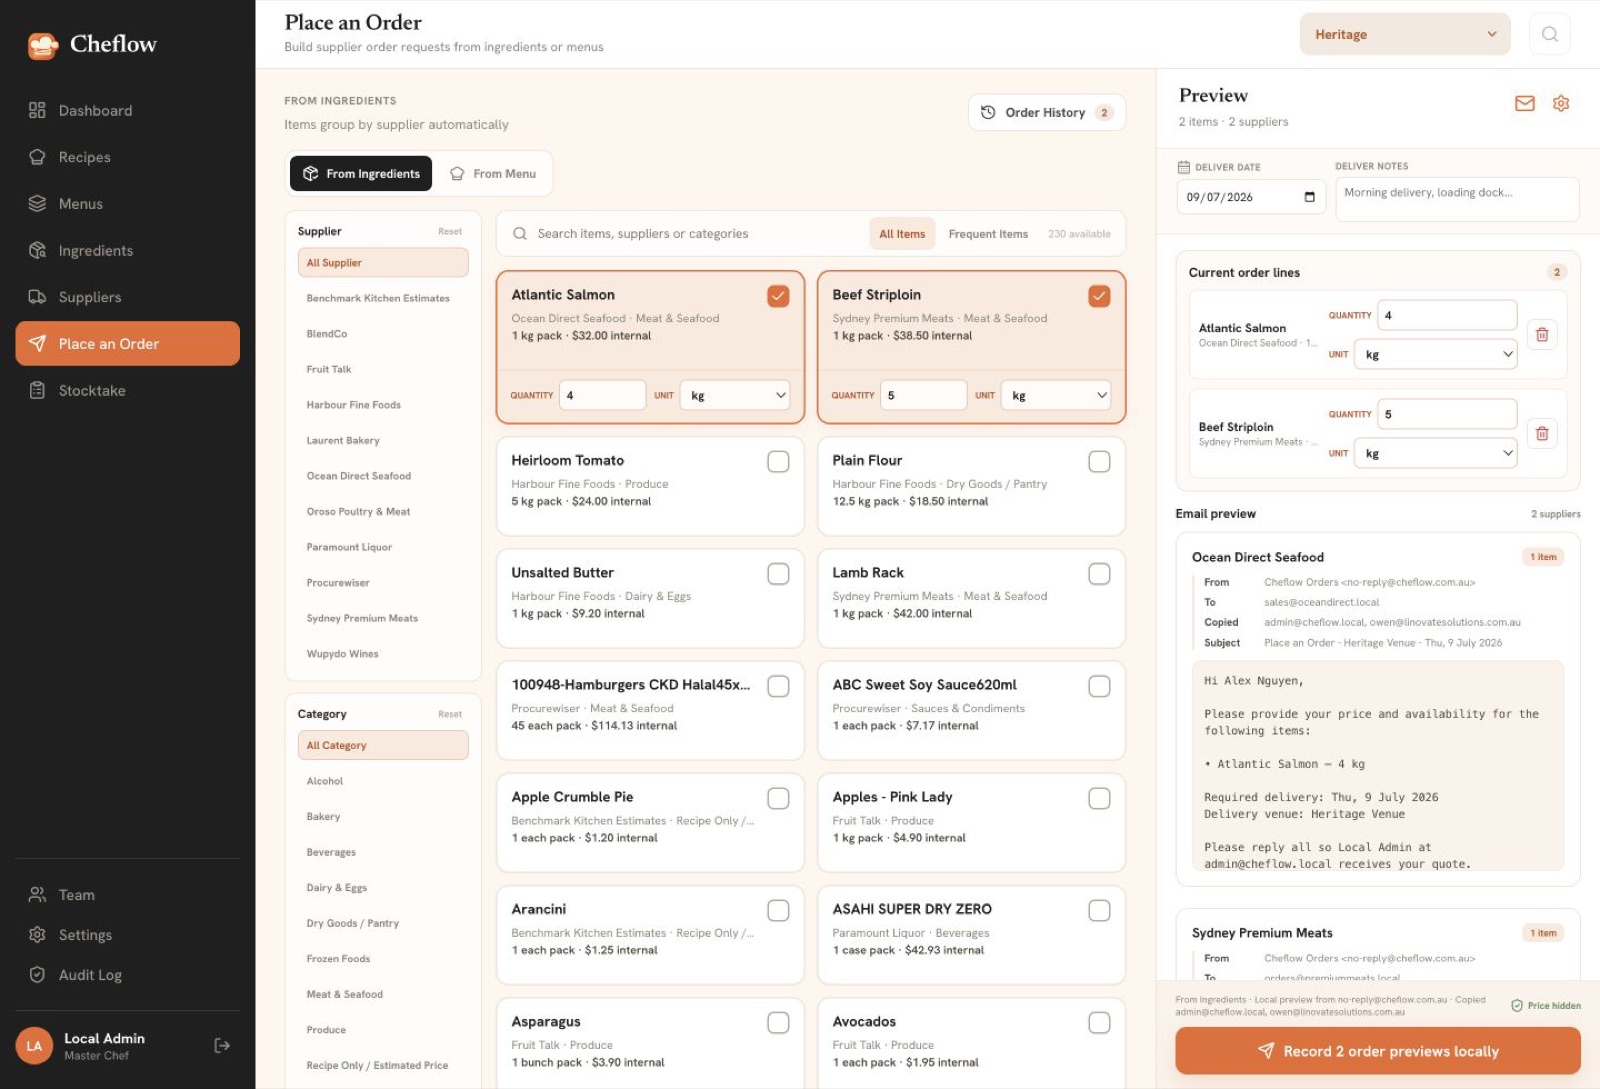1600x1089 pixels.
Task: Click the Price hidden shield indicator
Action: click(1545, 1006)
